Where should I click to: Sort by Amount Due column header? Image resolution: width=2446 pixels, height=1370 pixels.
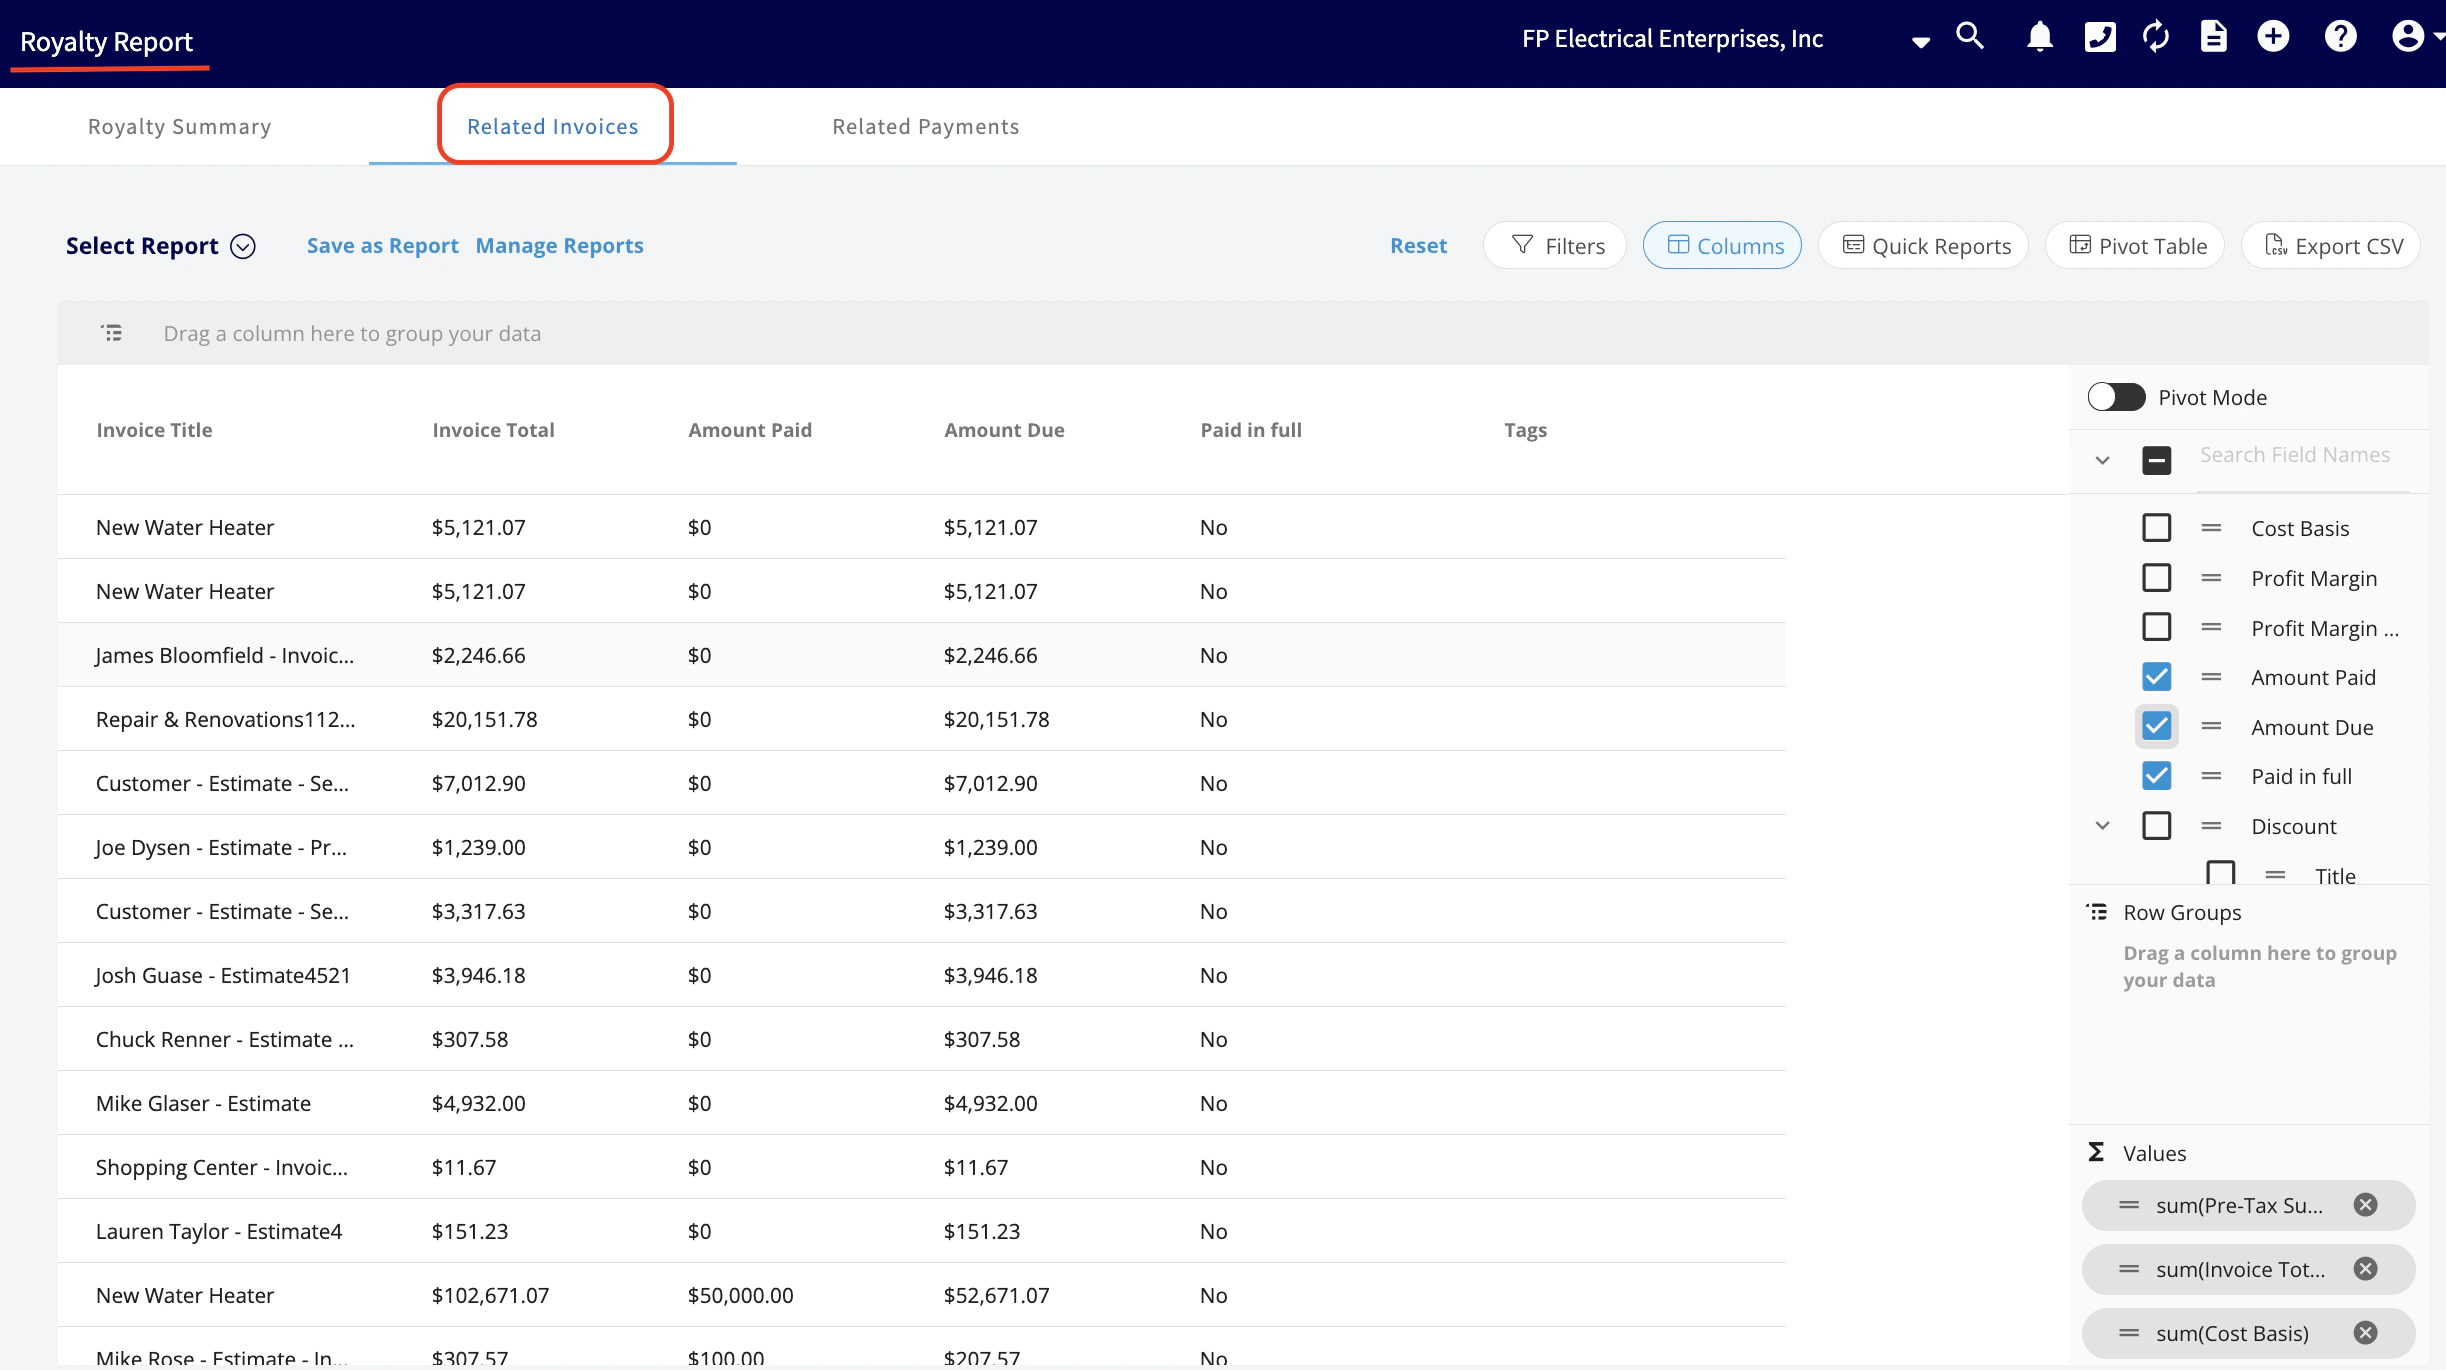(x=1004, y=430)
